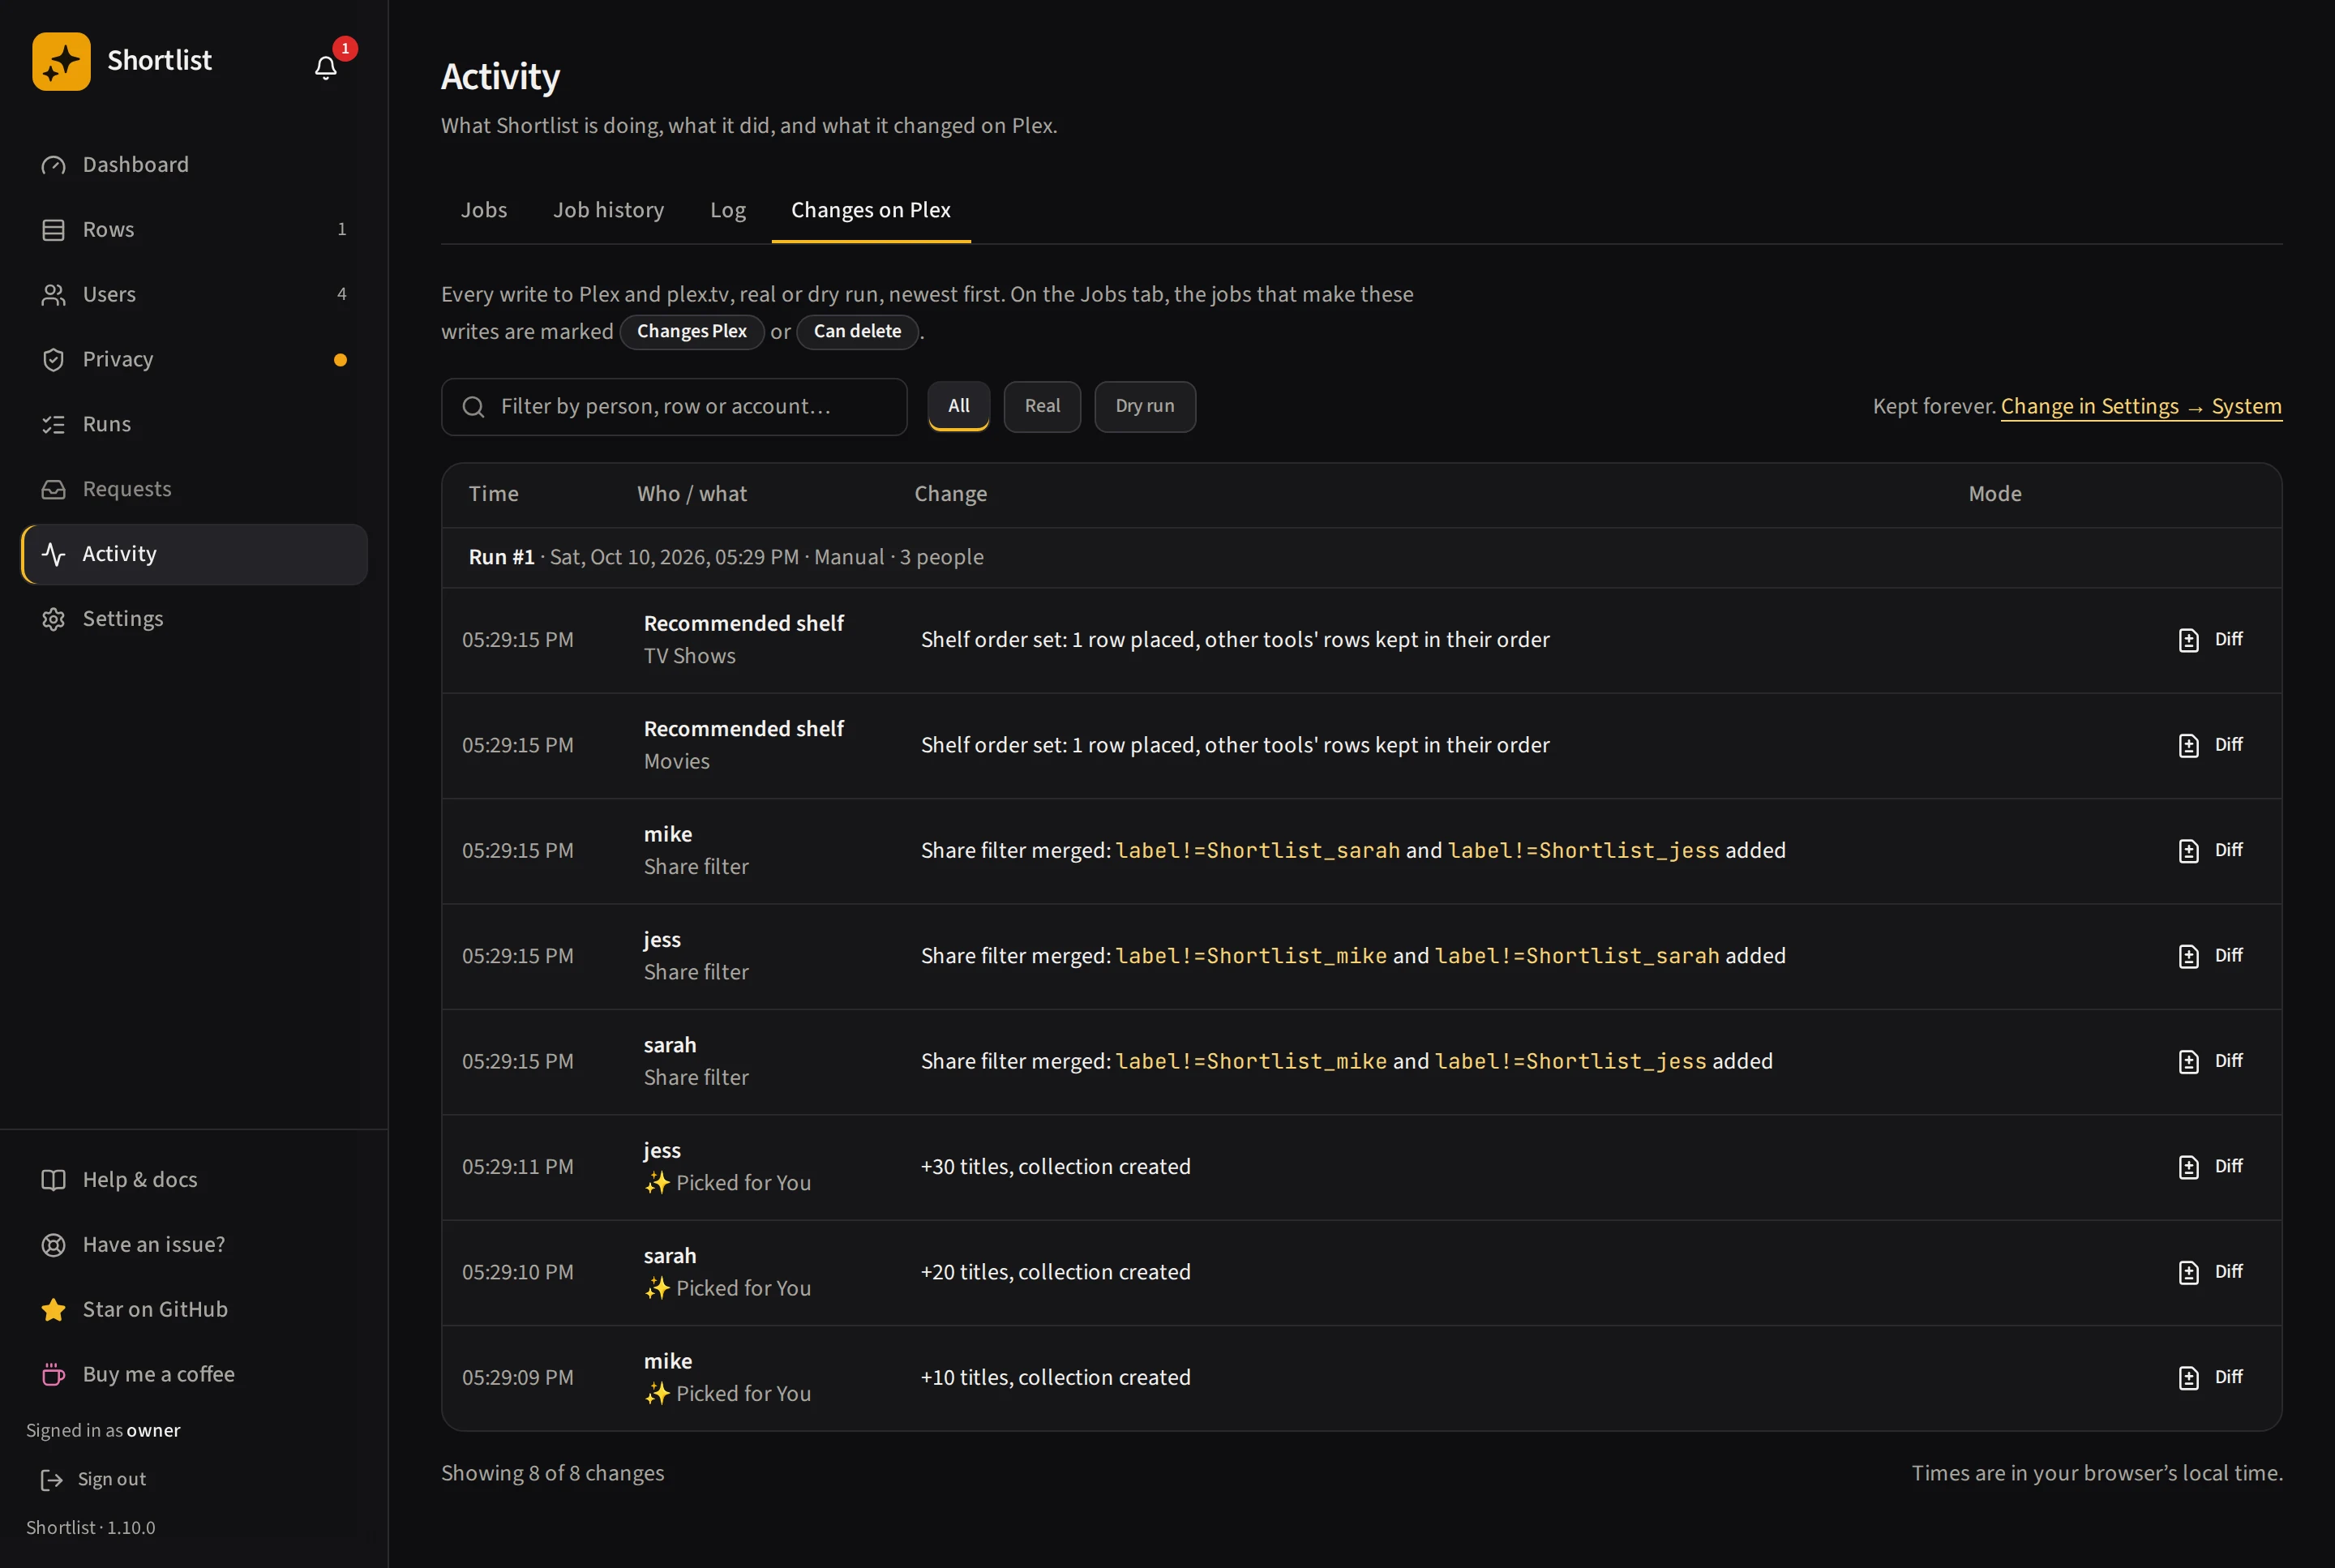This screenshot has height=1568, width=2335.
Task: Open Diff for sarah's +20 titles change
Action: pos(2210,1272)
